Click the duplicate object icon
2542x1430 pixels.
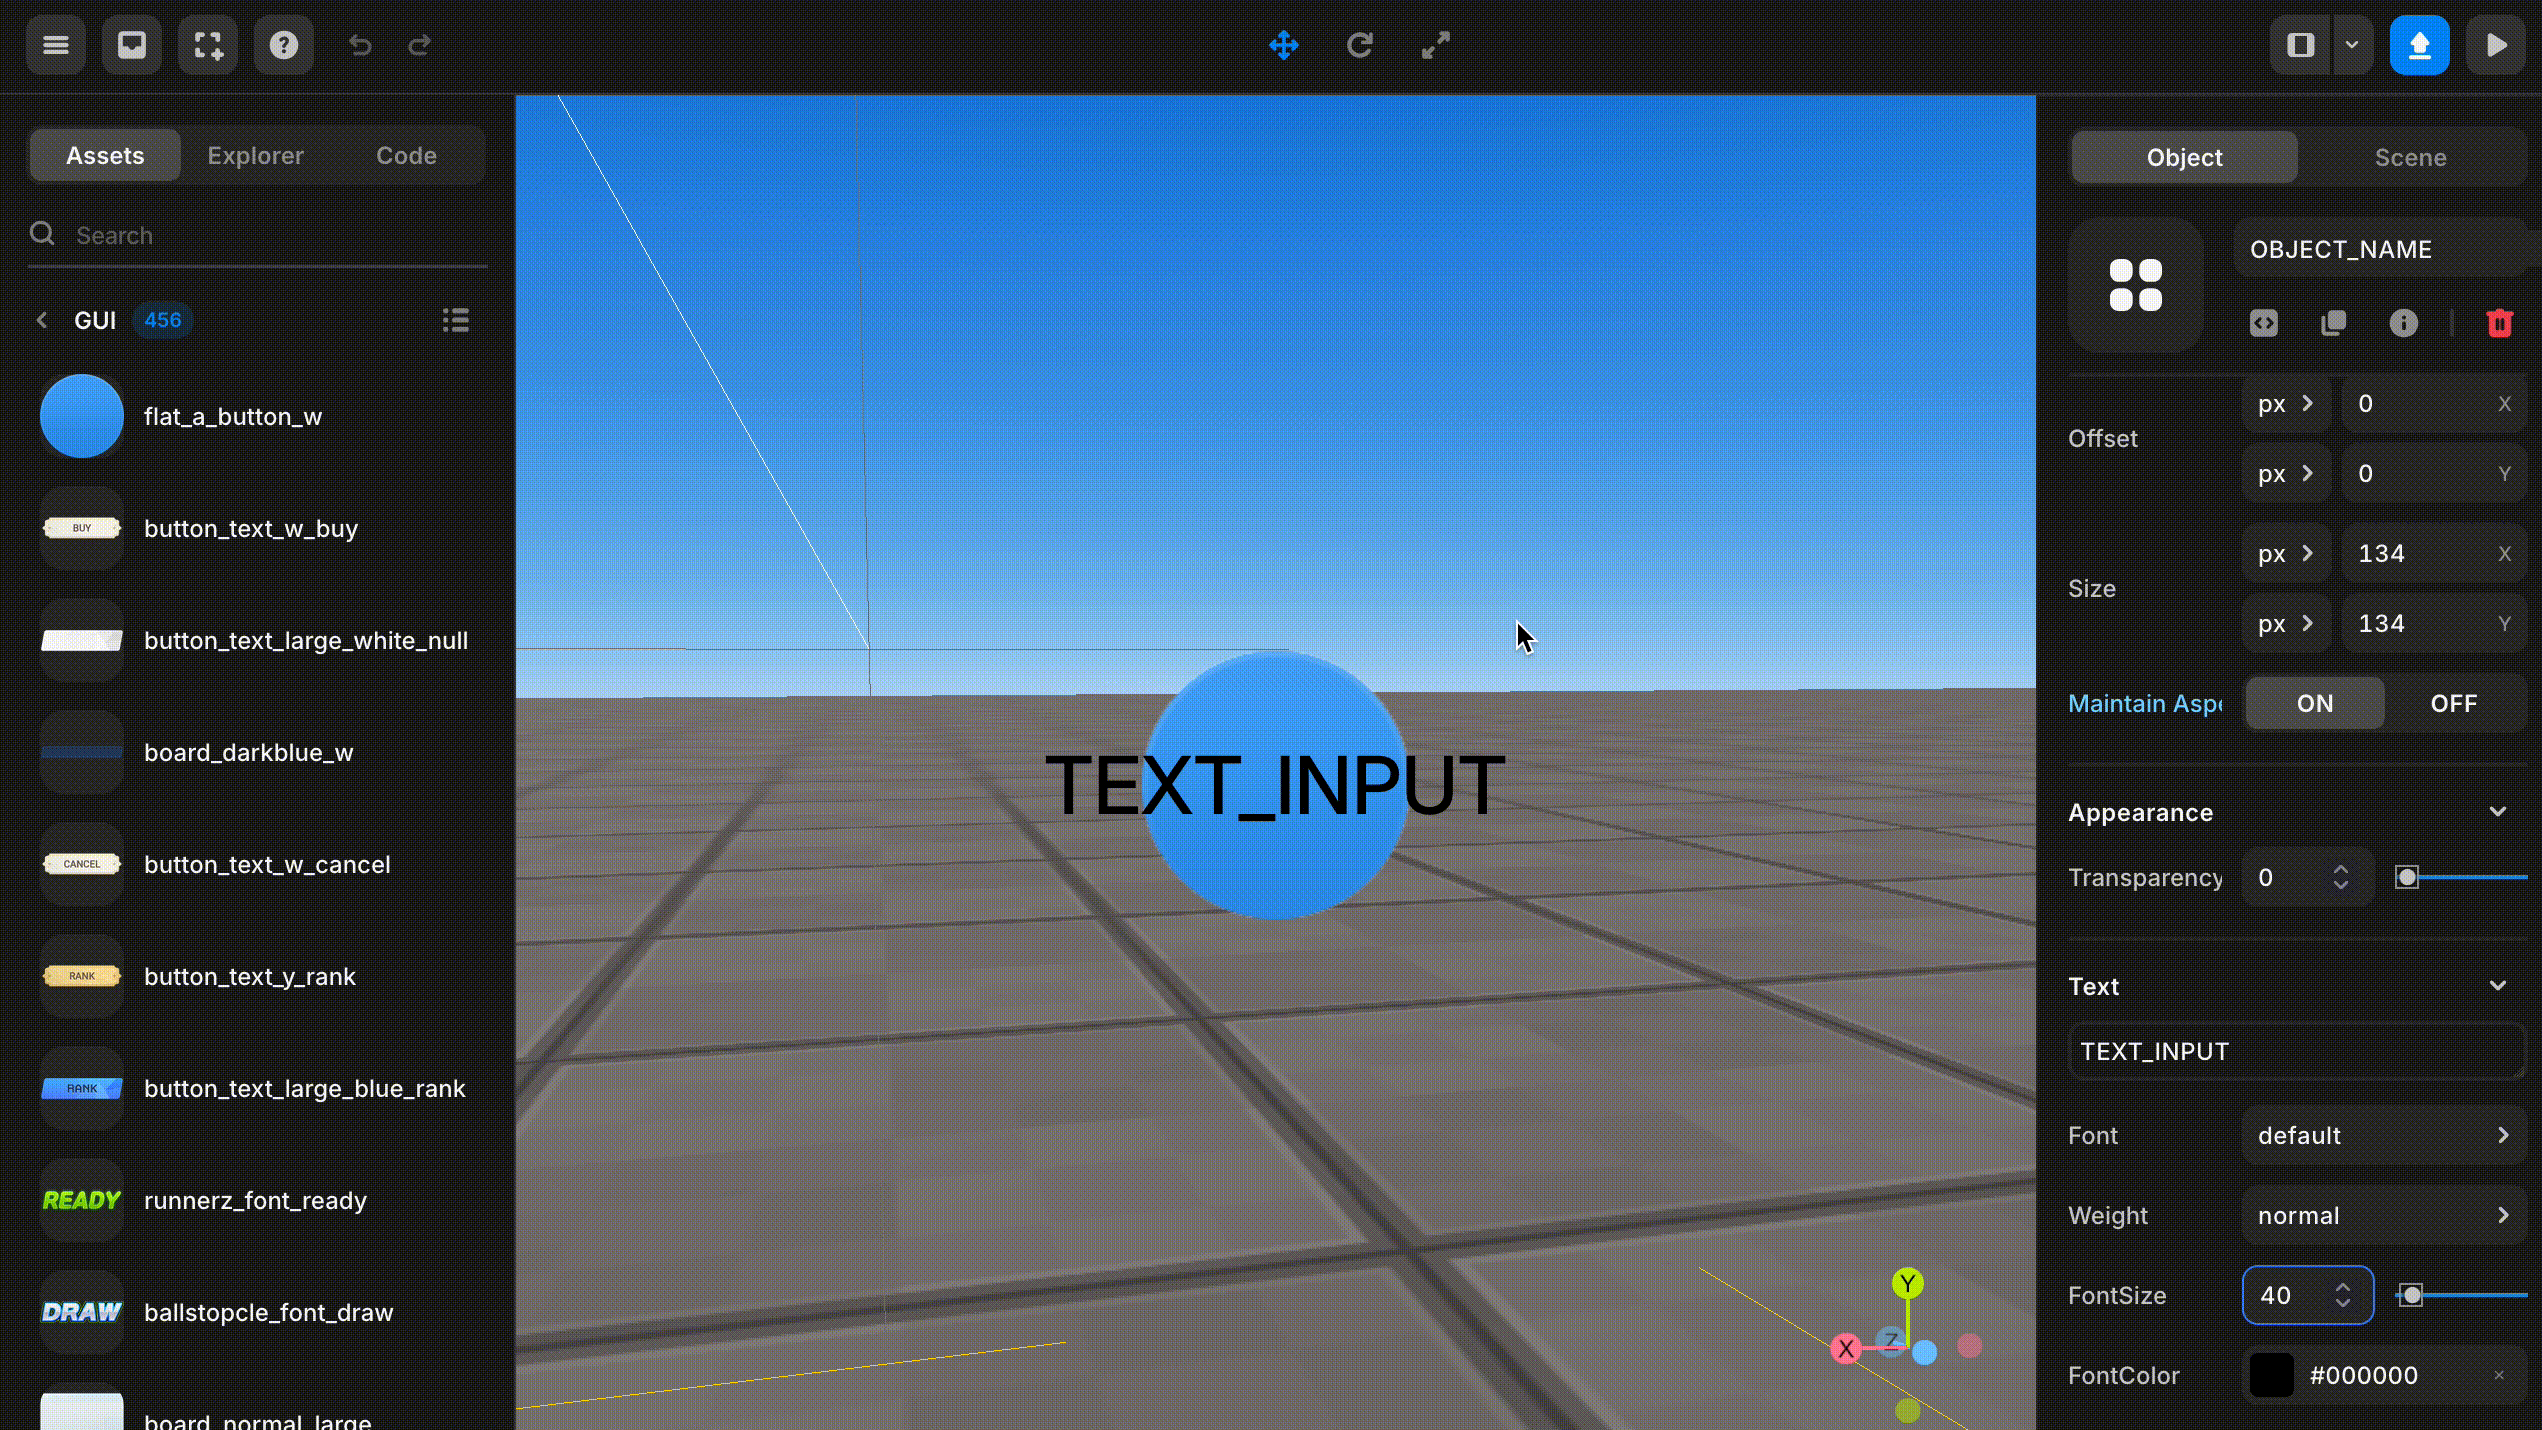point(2334,323)
